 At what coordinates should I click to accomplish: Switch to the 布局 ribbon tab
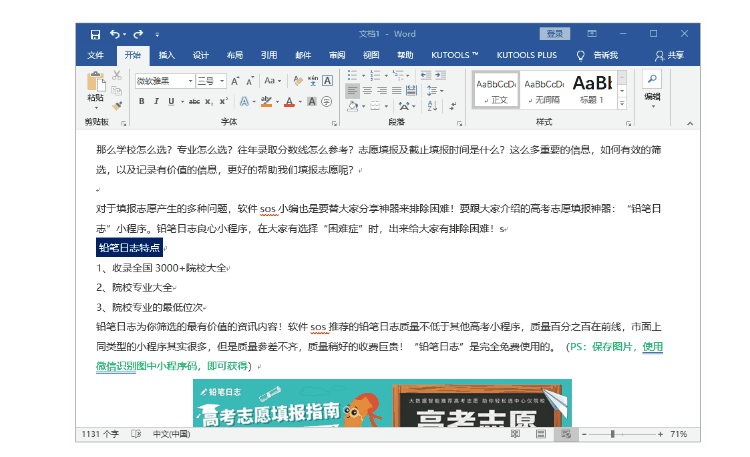(x=235, y=56)
